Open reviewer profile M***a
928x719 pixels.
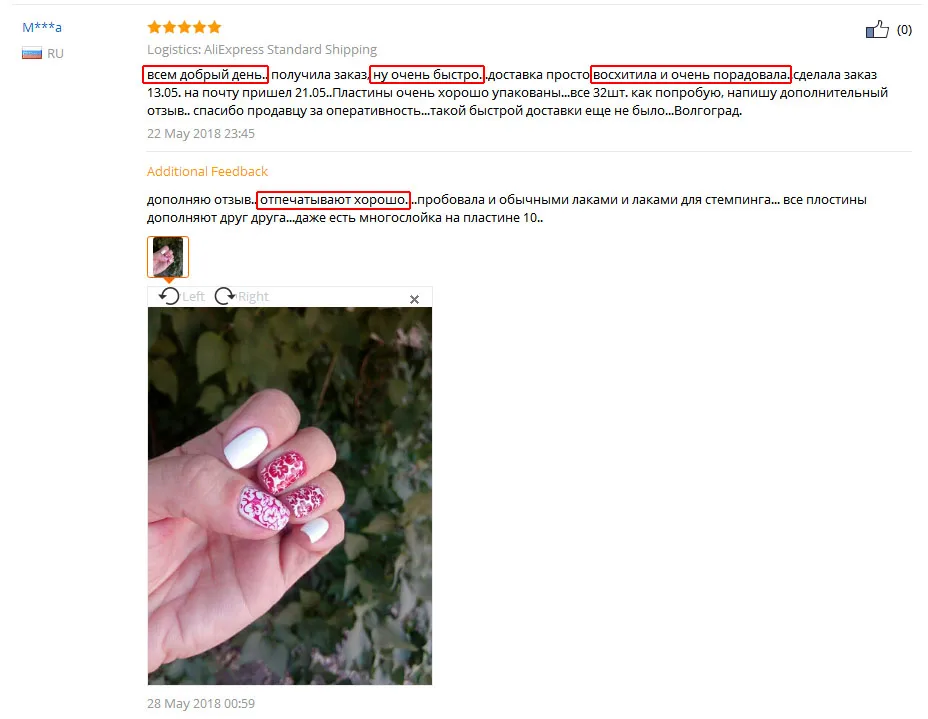click(x=42, y=27)
